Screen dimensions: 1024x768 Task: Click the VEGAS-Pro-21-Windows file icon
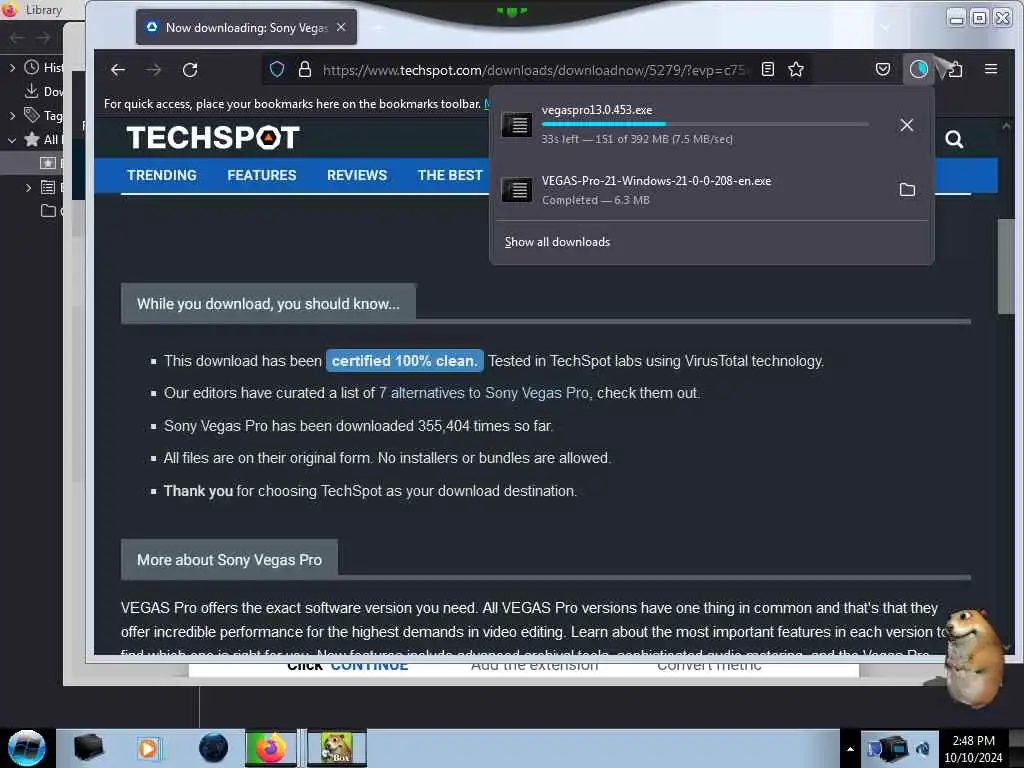[x=517, y=190]
